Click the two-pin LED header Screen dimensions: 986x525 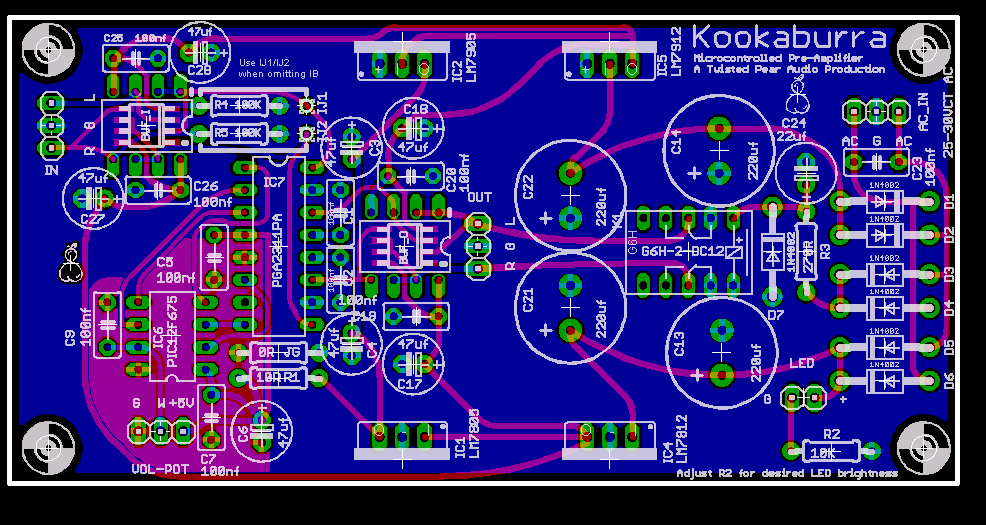click(x=803, y=397)
